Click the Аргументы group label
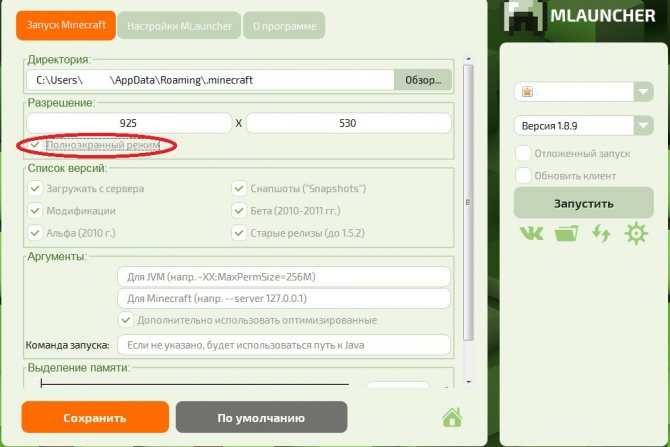This screenshot has width=670, height=447. pyautogui.click(x=57, y=256)
